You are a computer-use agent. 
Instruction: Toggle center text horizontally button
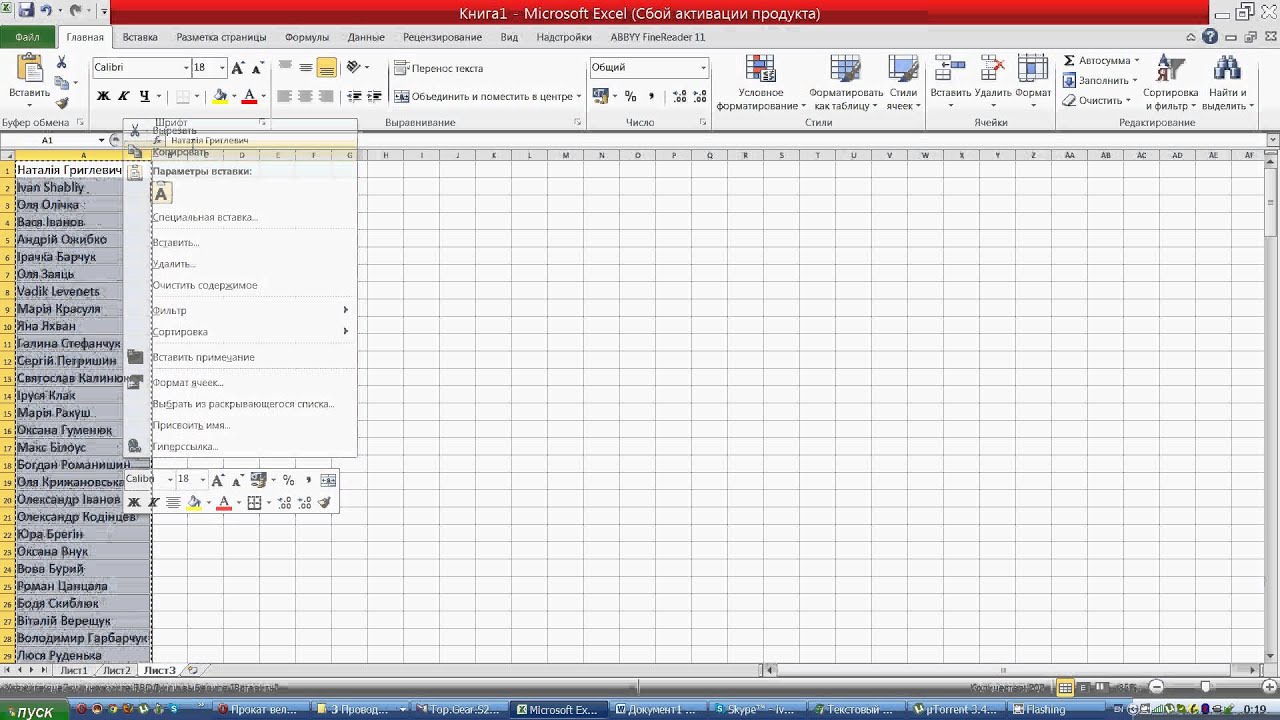(x=305, y=96)
